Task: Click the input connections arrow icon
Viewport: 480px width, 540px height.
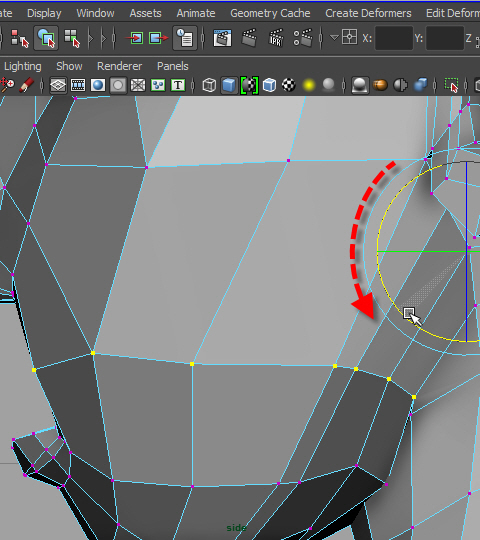Action: click(x=136, y=38)
